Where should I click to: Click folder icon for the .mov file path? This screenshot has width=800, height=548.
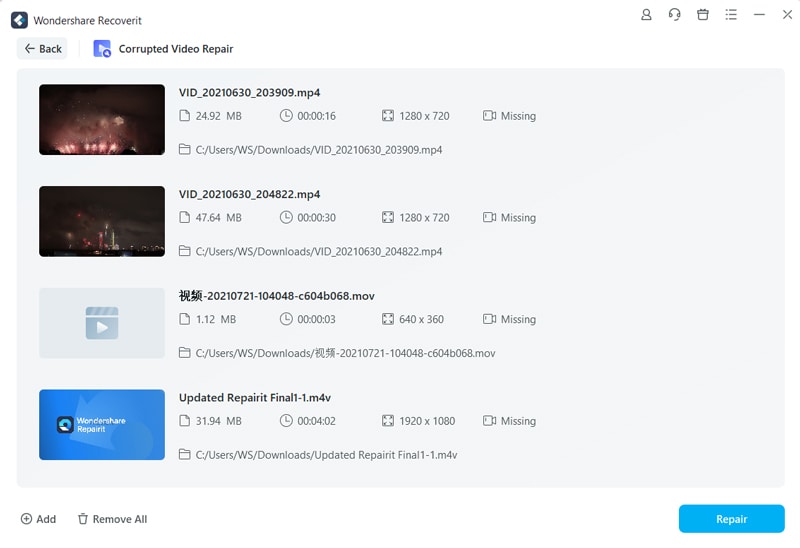coord(184,353)
